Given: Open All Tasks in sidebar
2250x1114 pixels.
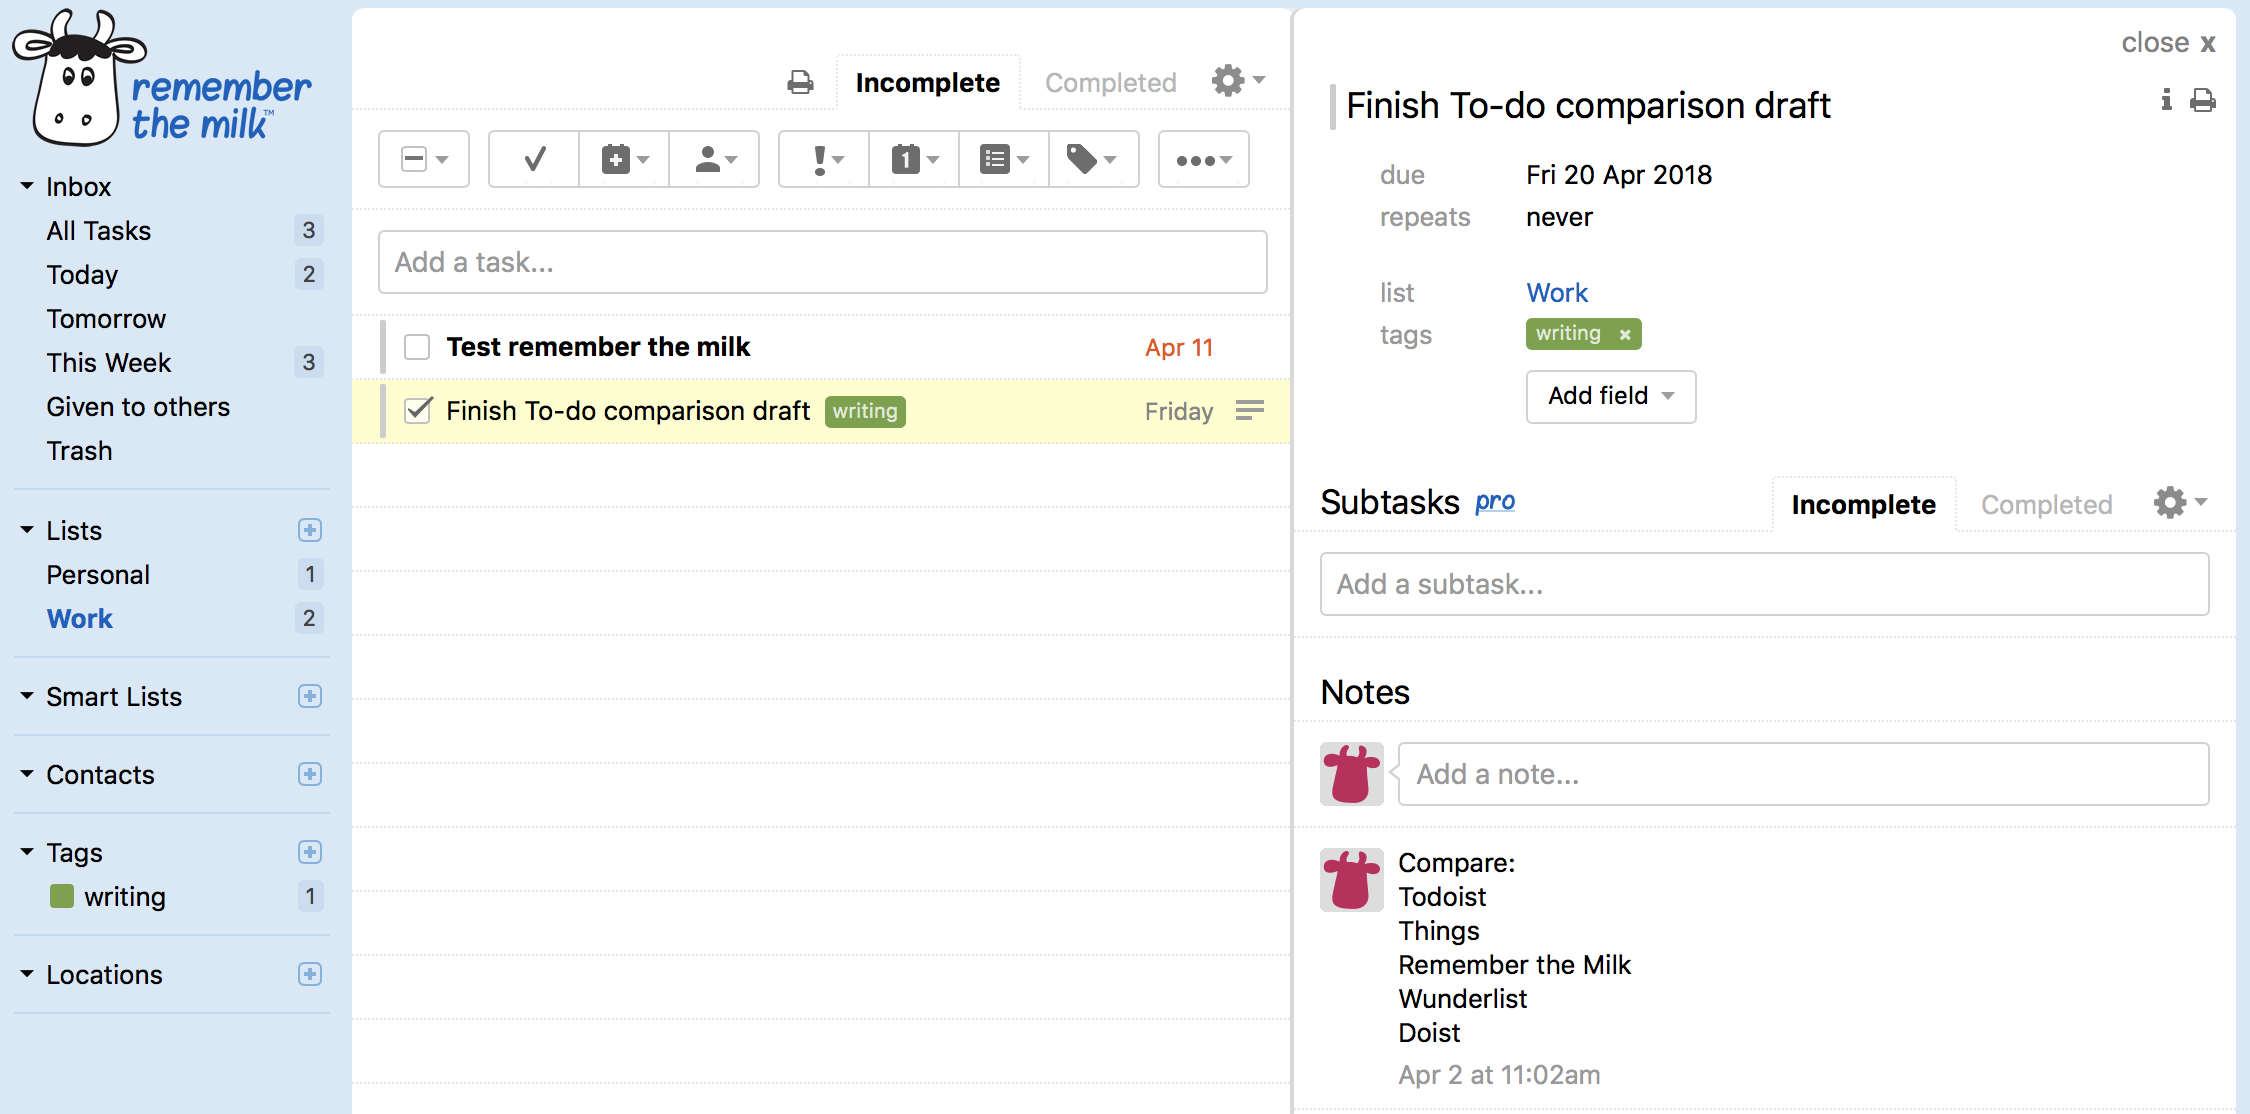Looking at the screenshot, I should point(98,231).
